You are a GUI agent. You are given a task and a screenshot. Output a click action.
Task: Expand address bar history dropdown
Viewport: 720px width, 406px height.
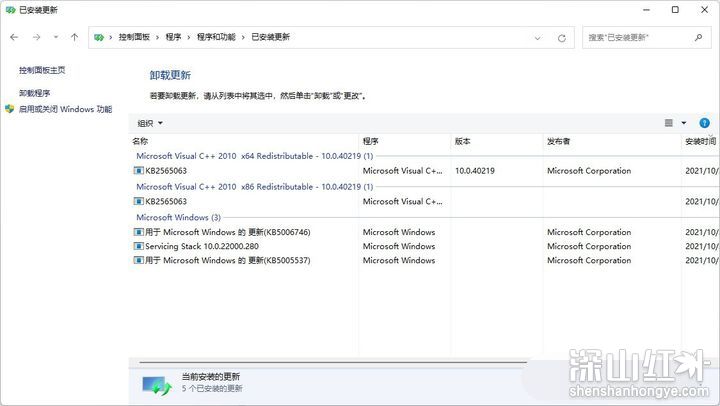click(538, 38)
